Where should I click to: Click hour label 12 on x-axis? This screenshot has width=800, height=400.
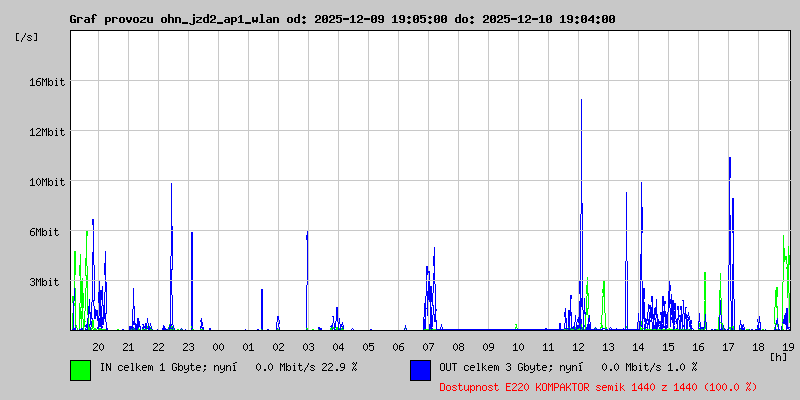(579, 347)
